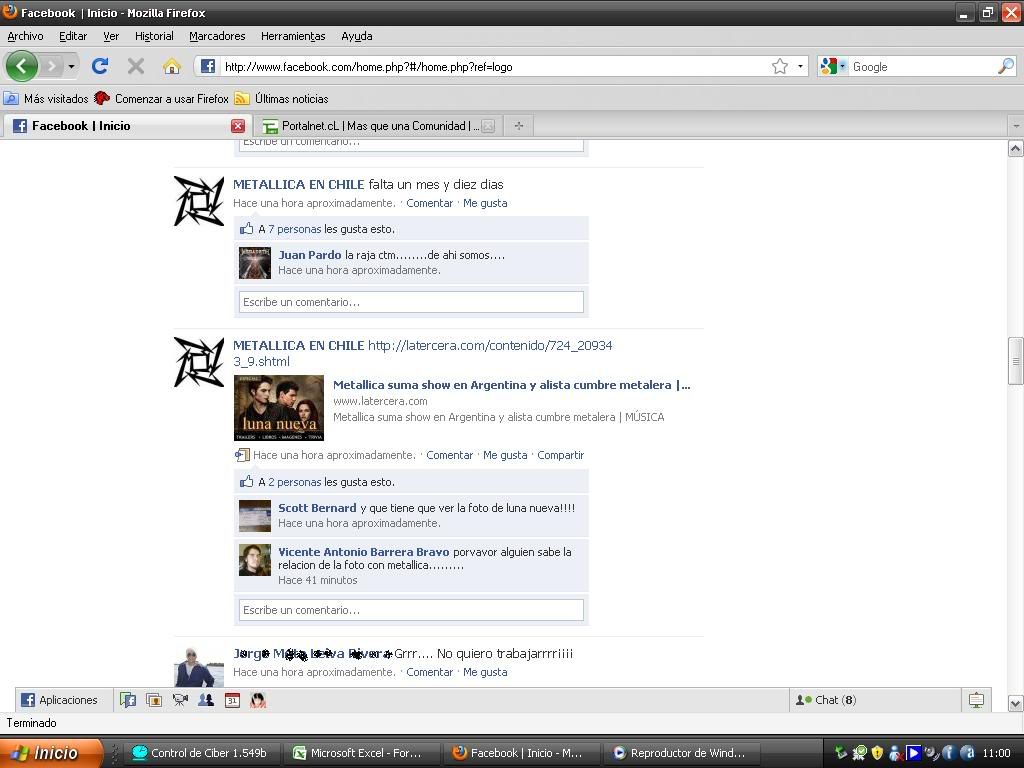Switch to the Portalnet.cL tab

pos(379,126)
